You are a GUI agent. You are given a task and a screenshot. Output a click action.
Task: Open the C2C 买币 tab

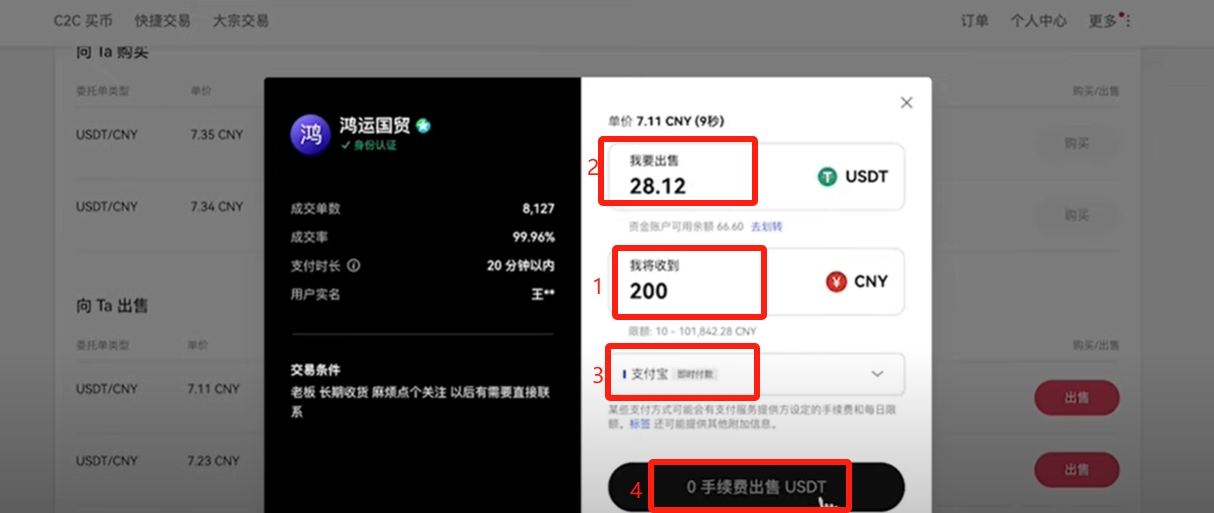point(83,20)
